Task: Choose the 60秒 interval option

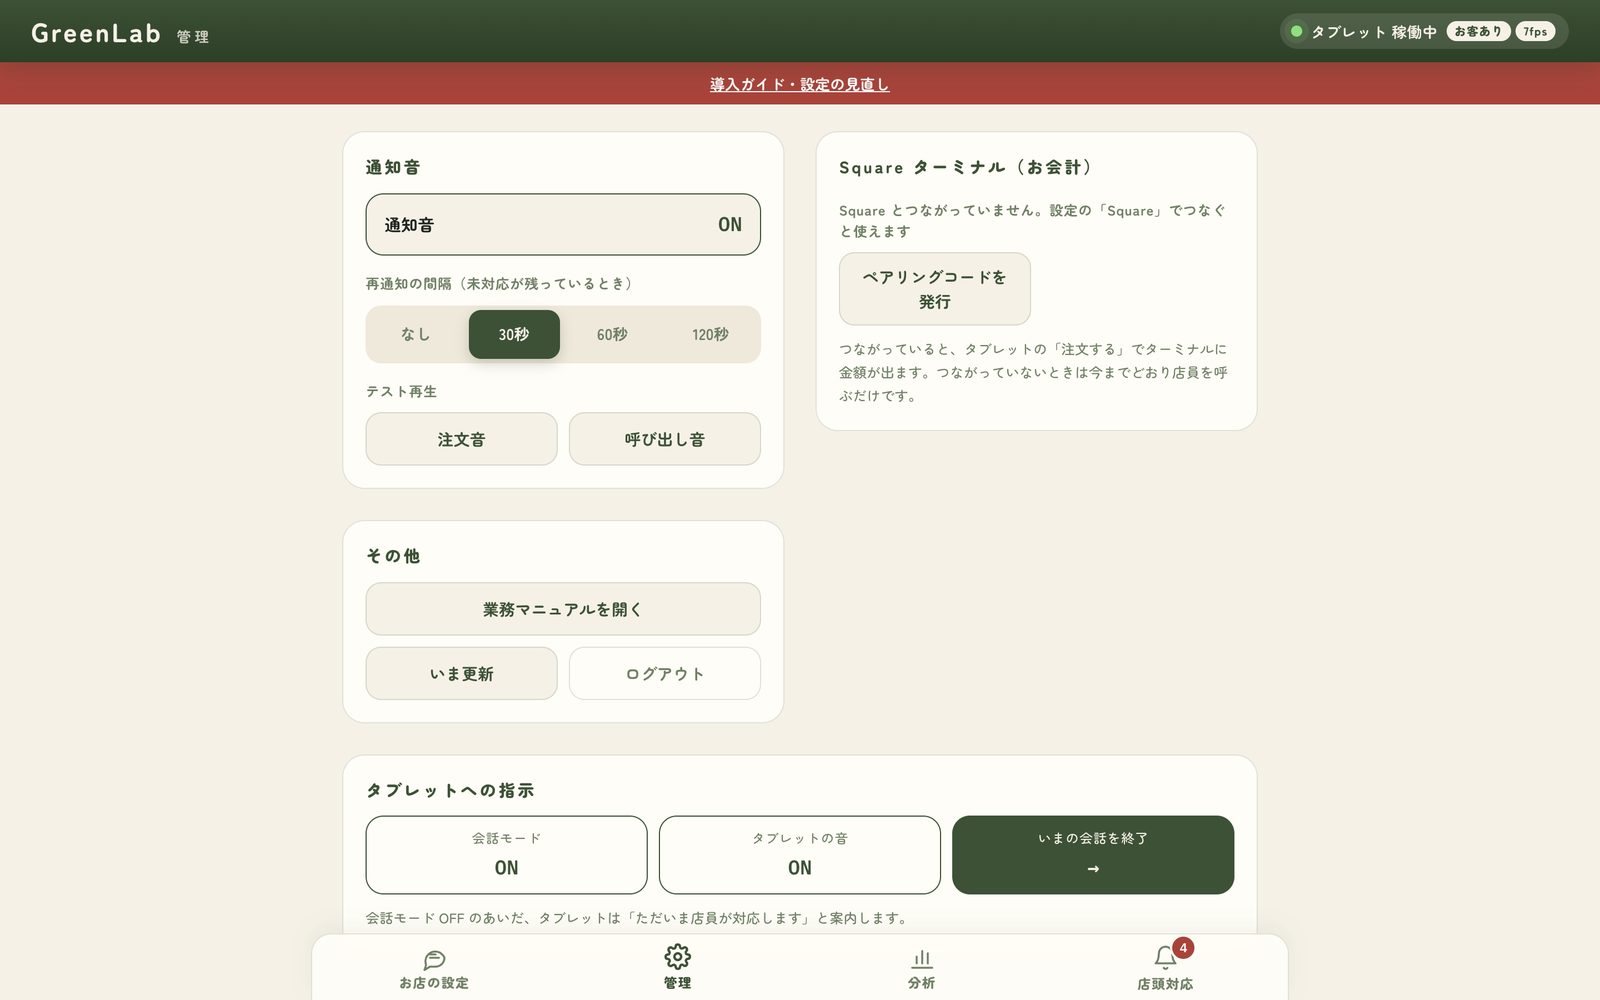Action: 612,334
